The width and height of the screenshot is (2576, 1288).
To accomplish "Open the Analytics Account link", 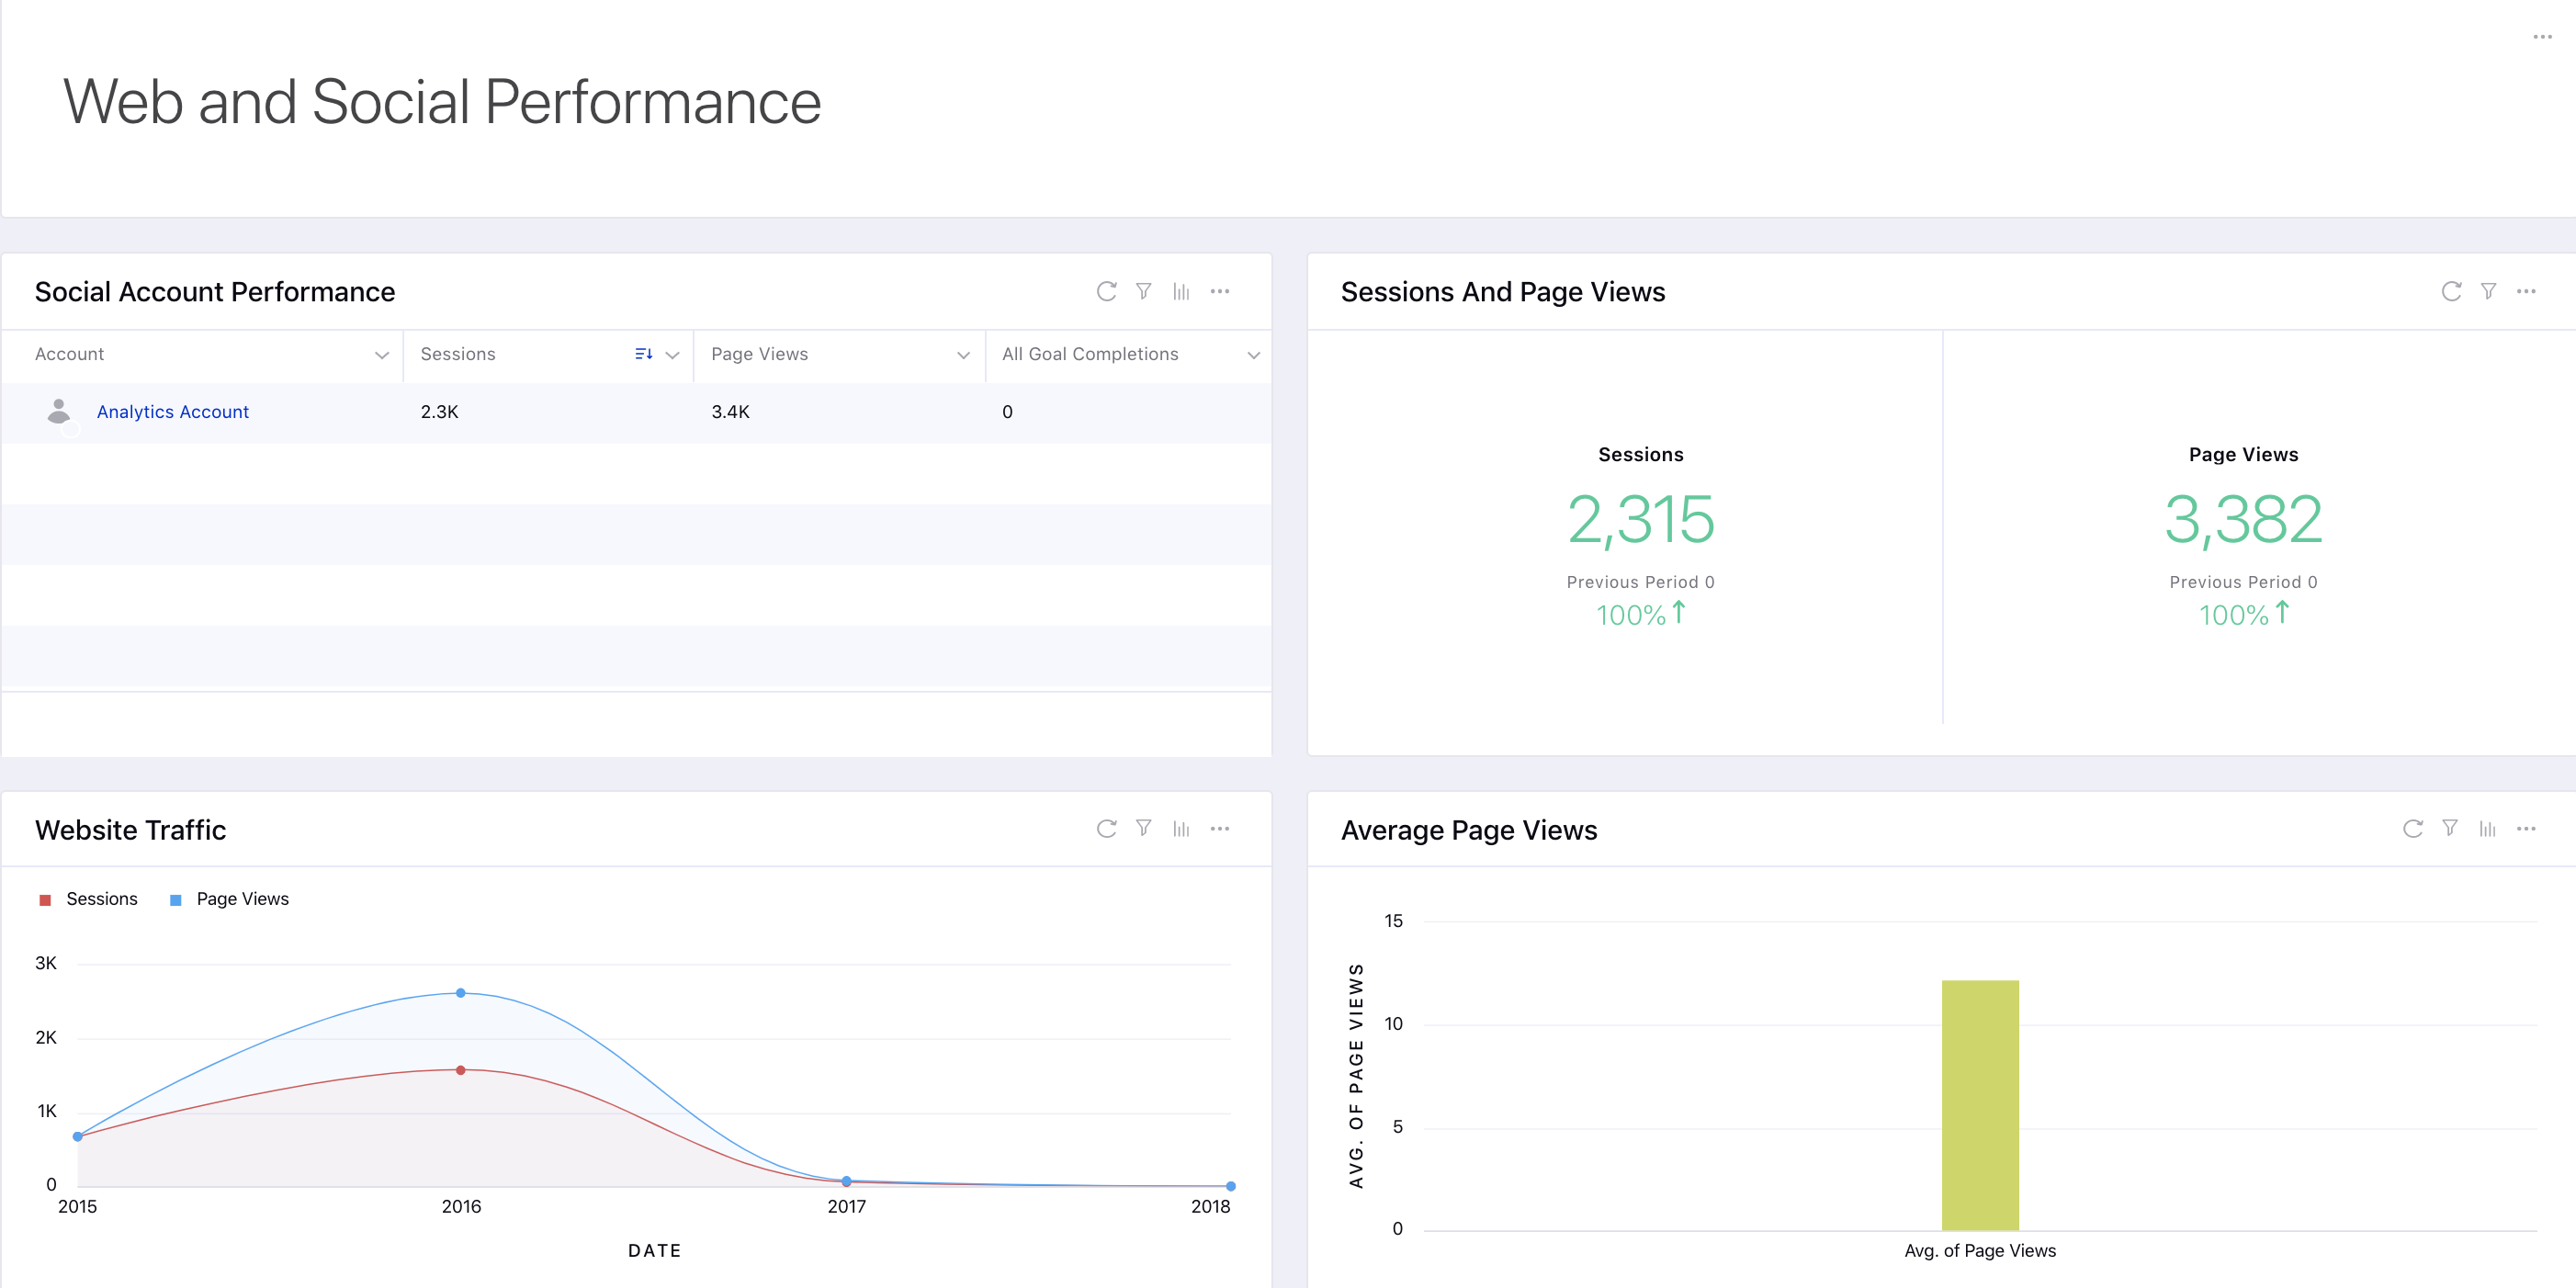I will tap(172, 411).
